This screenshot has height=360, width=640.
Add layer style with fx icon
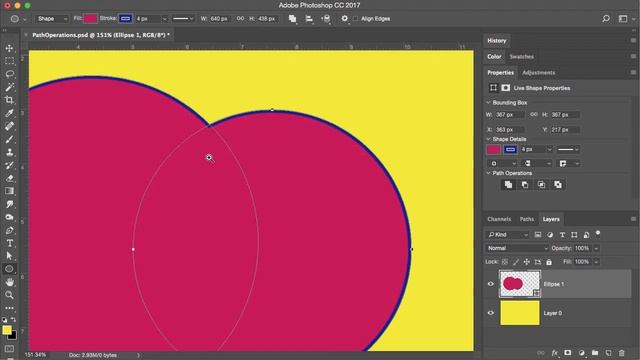point(554,353)
